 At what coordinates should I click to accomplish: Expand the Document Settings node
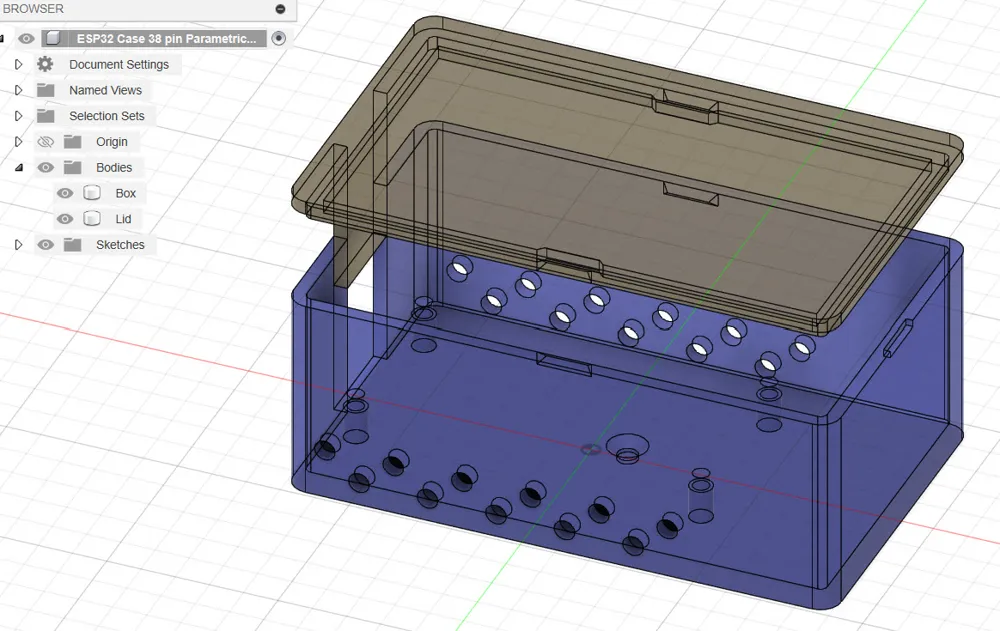[x=18, y=64]
